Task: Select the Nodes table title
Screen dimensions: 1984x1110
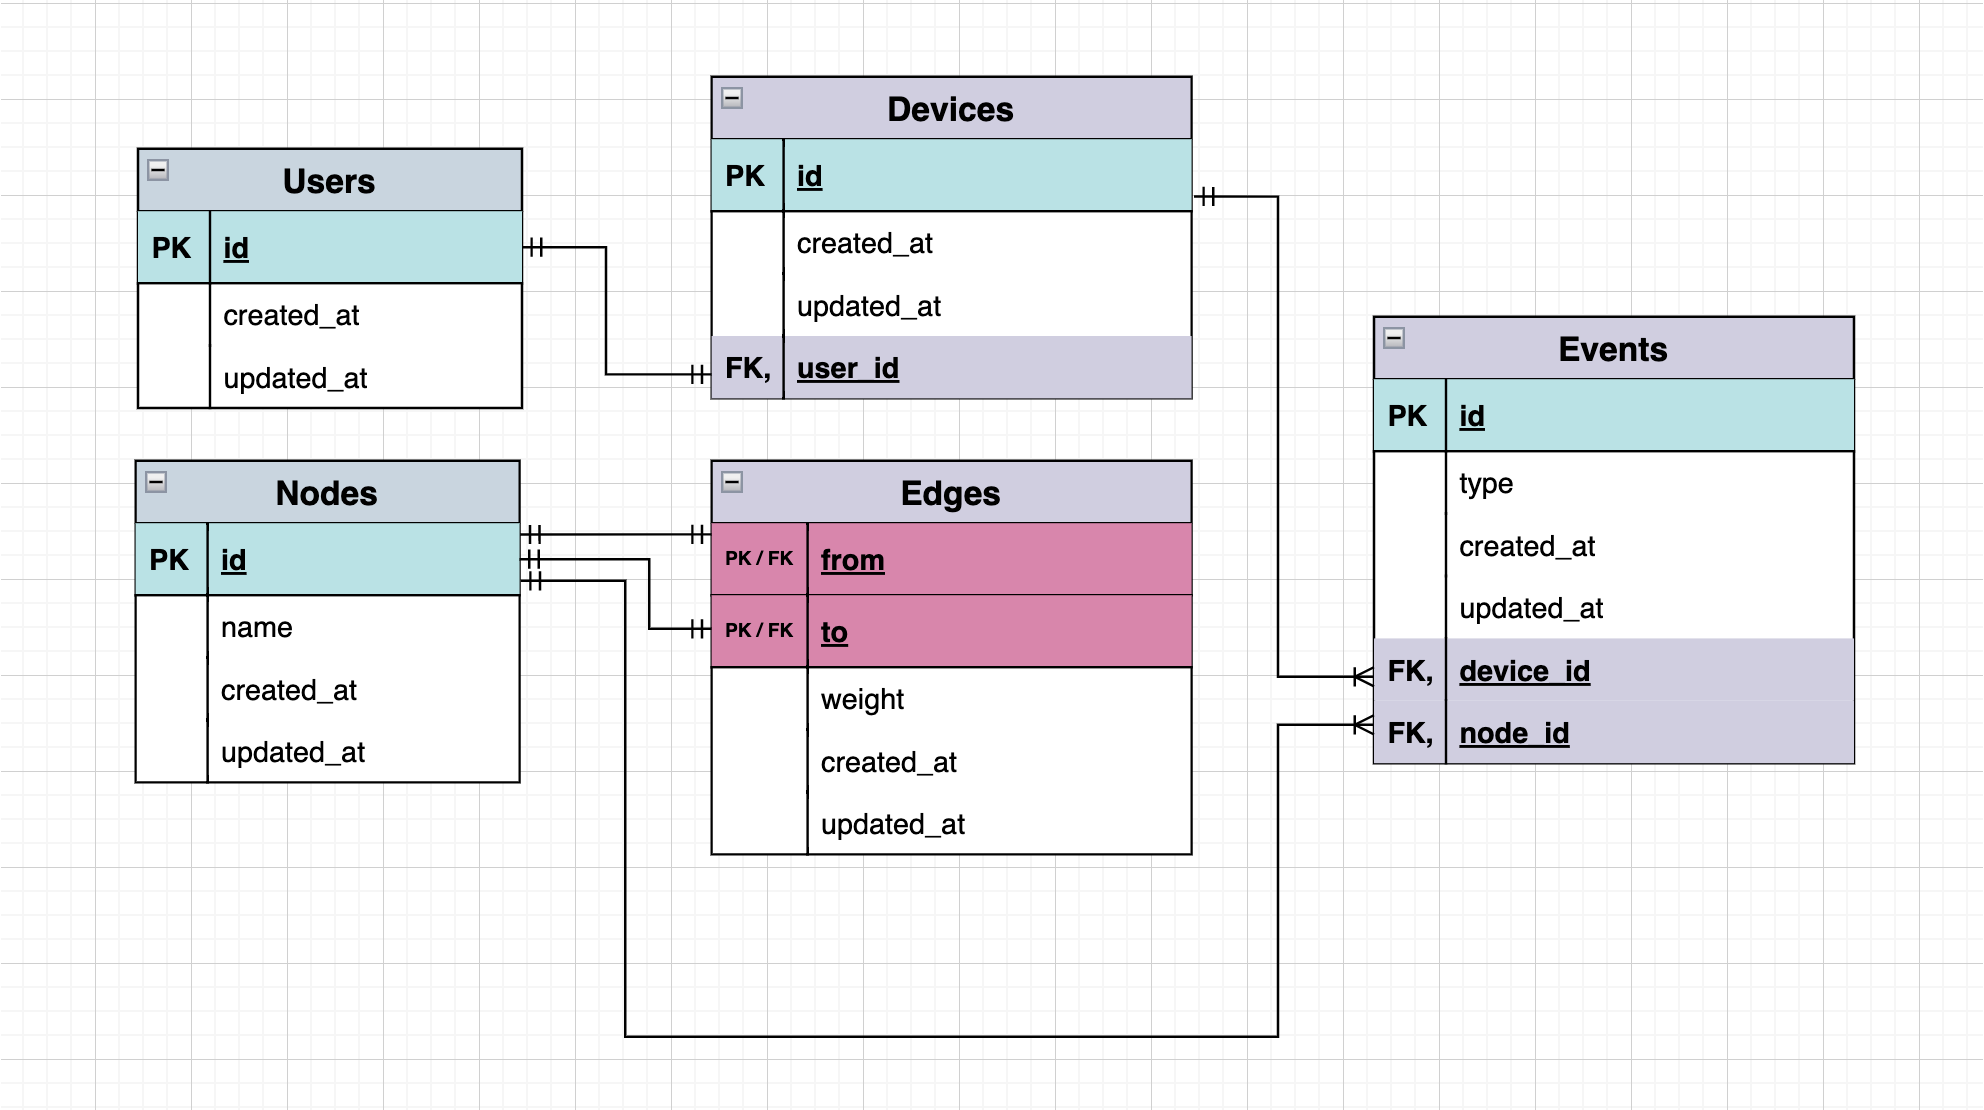Action: pyautogui.click(x=327, y=493)
